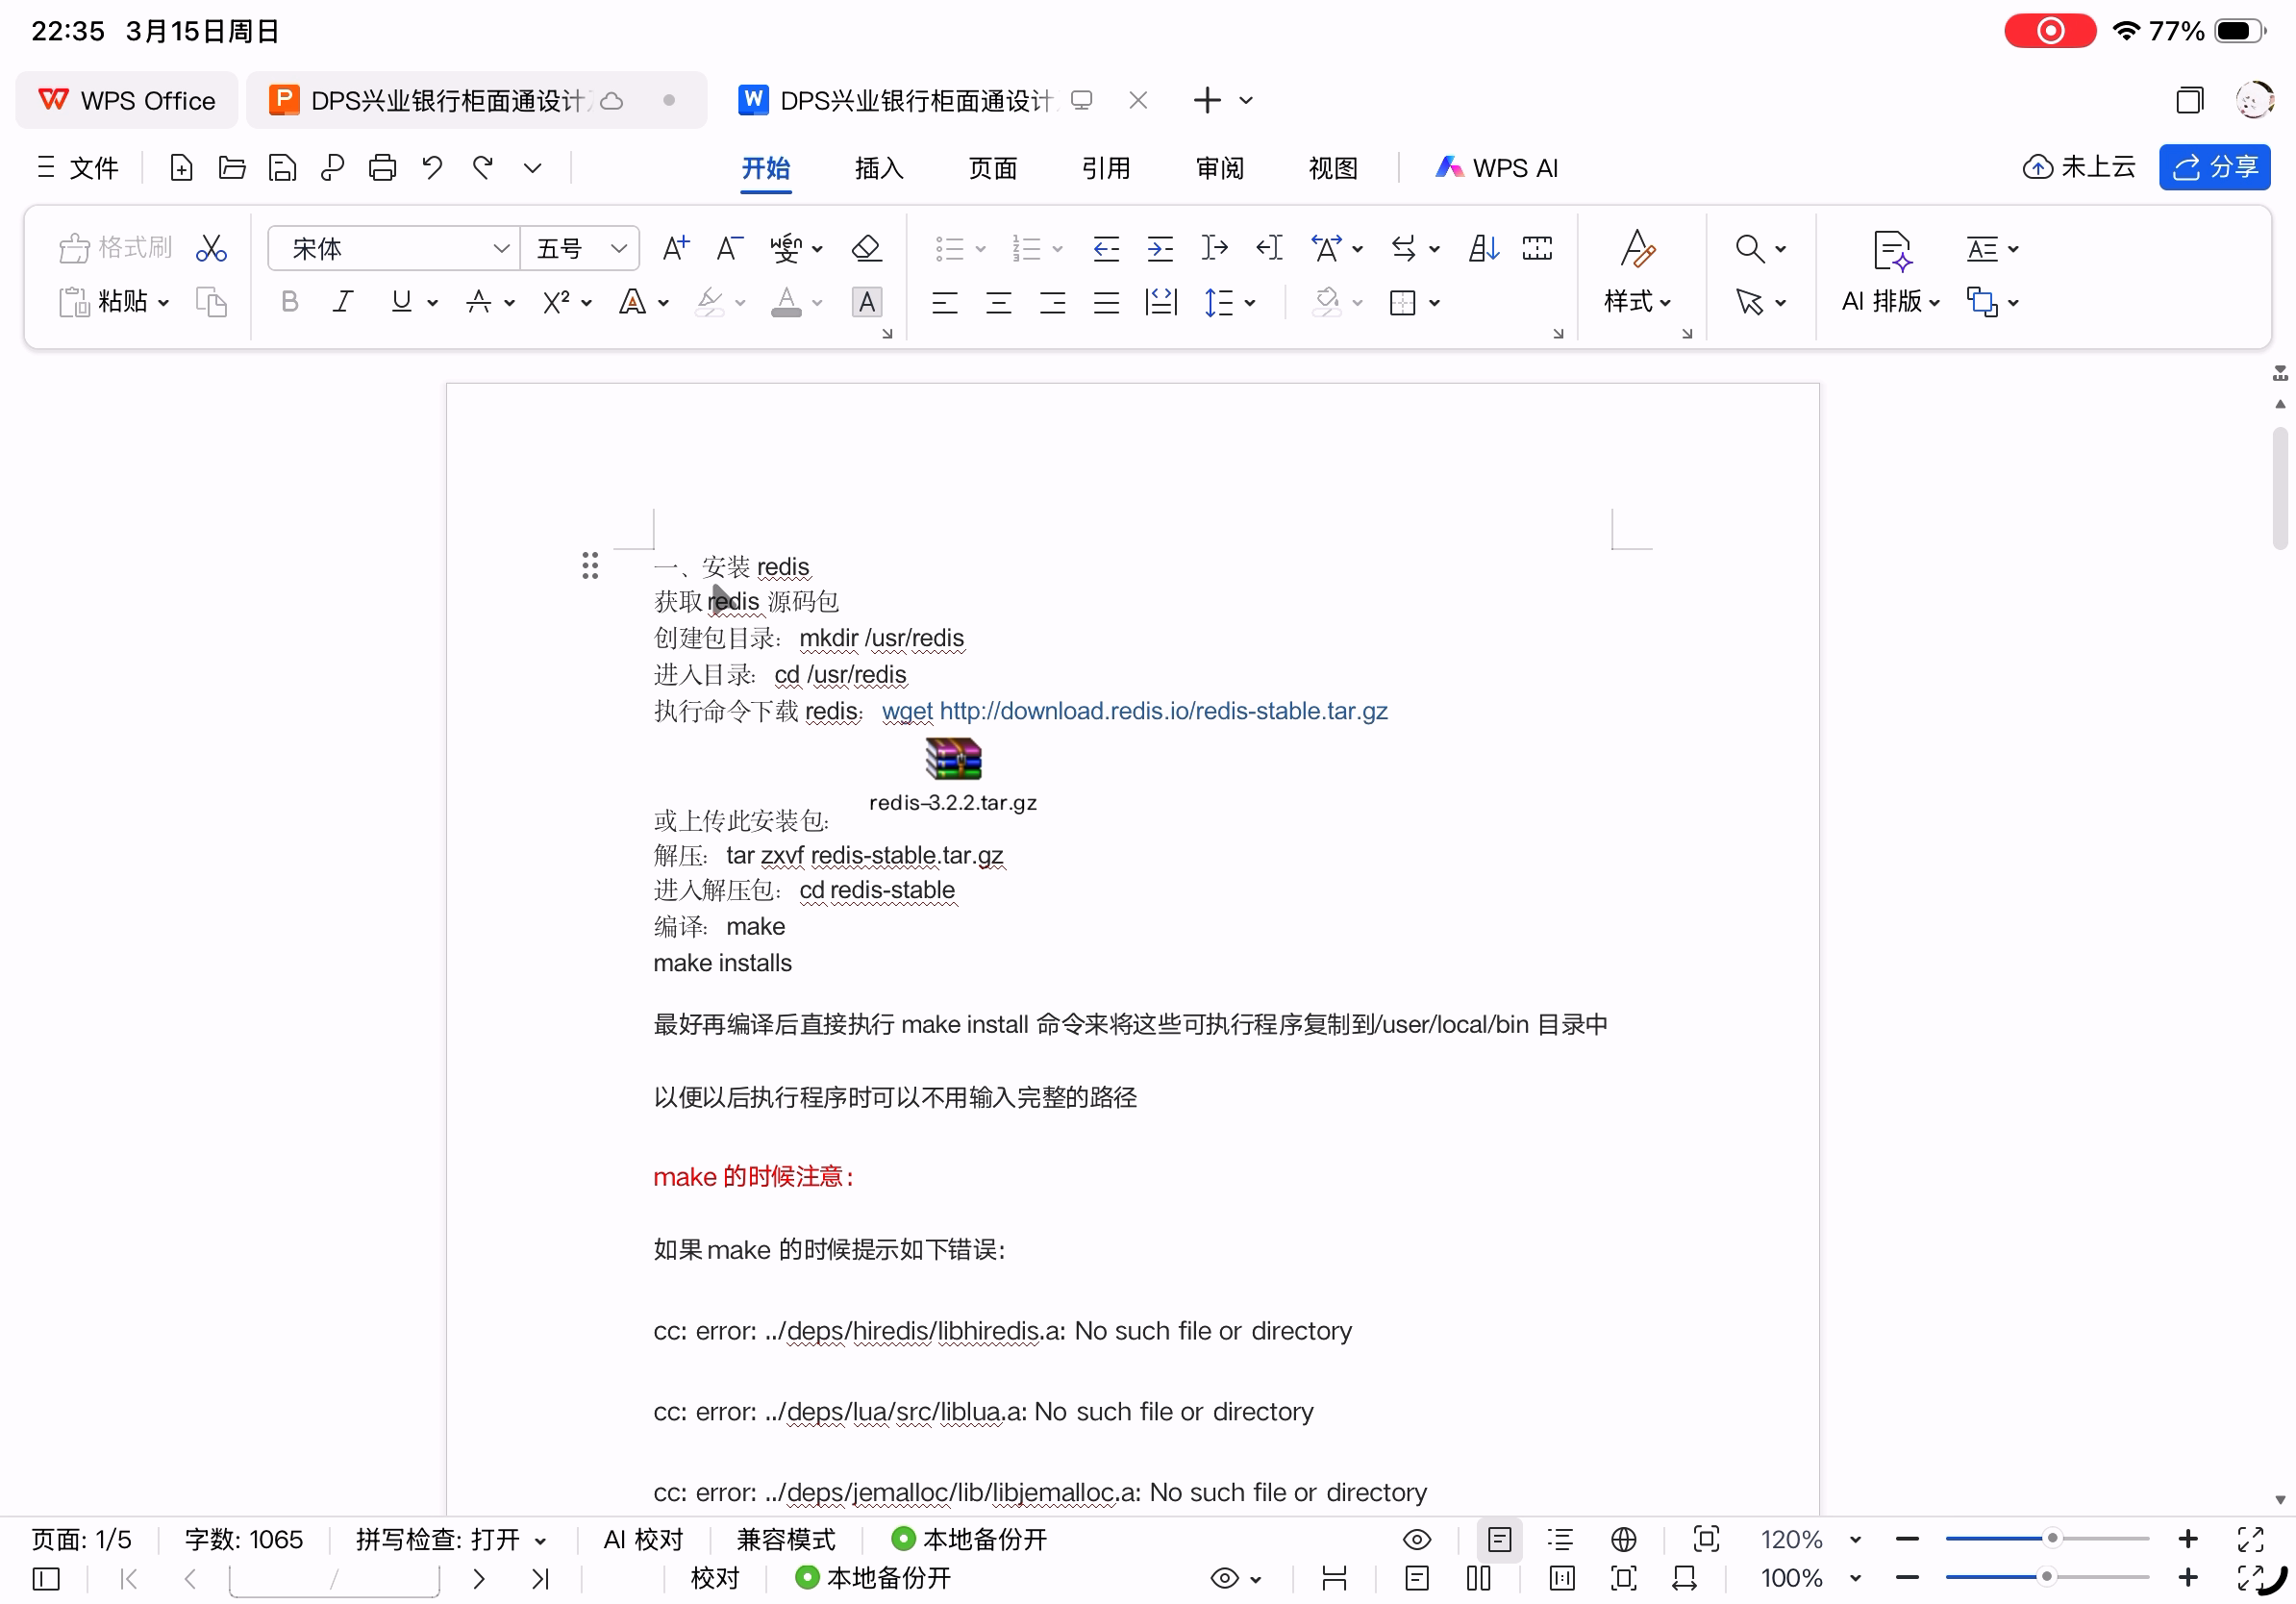Click the blue 分享 button
This screenshot has height=1604, width=2296.
tap(2214, 167)
